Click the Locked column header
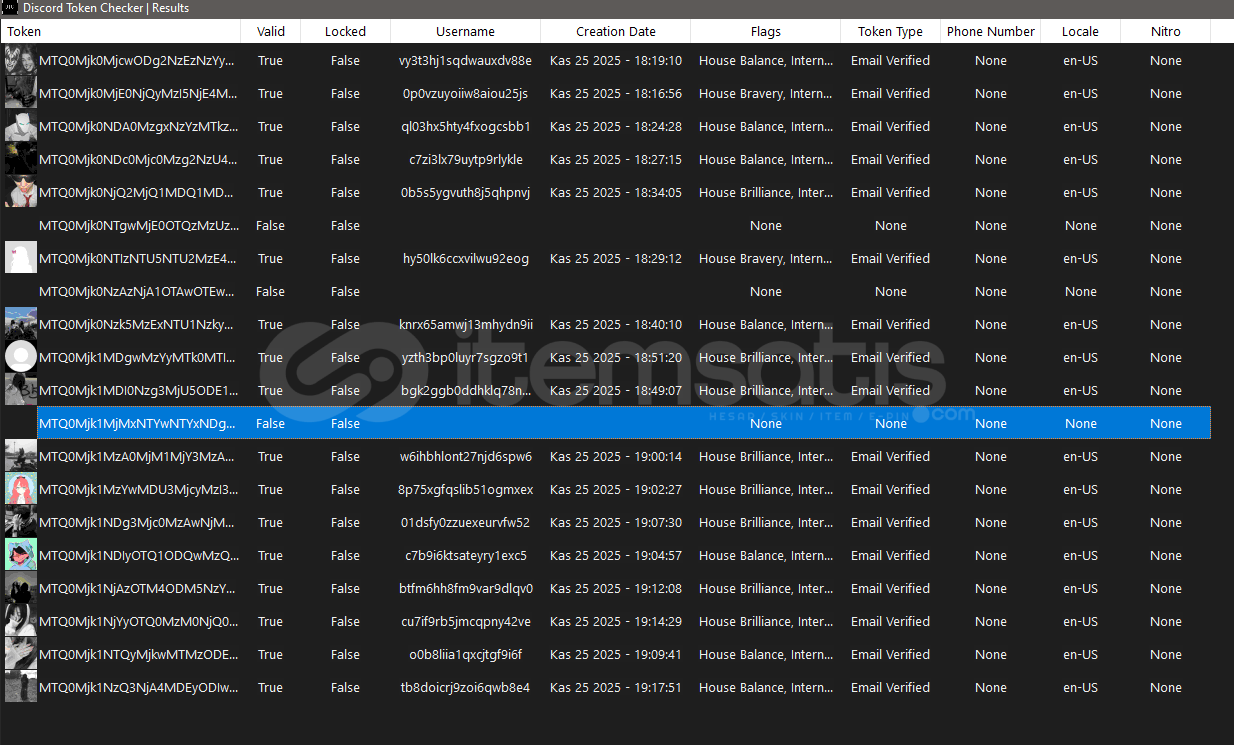The image size is (1234, 745). pos(345,32)
